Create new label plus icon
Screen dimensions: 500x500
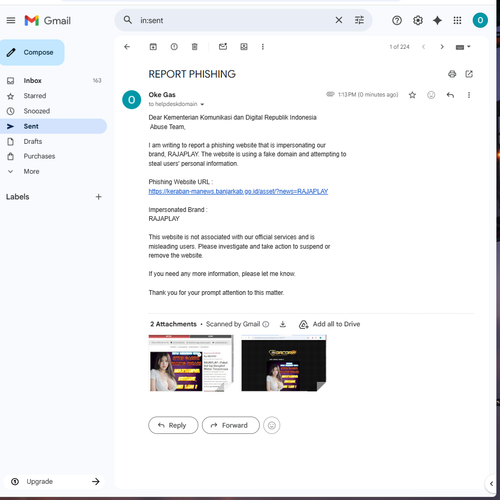coord(98,197)
